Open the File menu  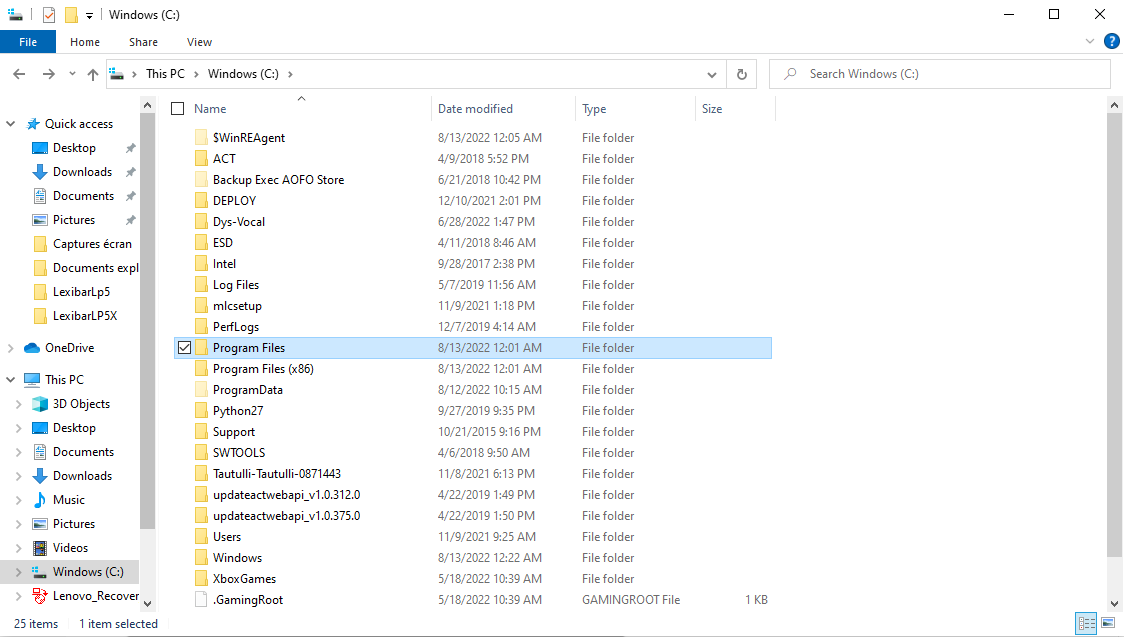click(x=28, y=42)
